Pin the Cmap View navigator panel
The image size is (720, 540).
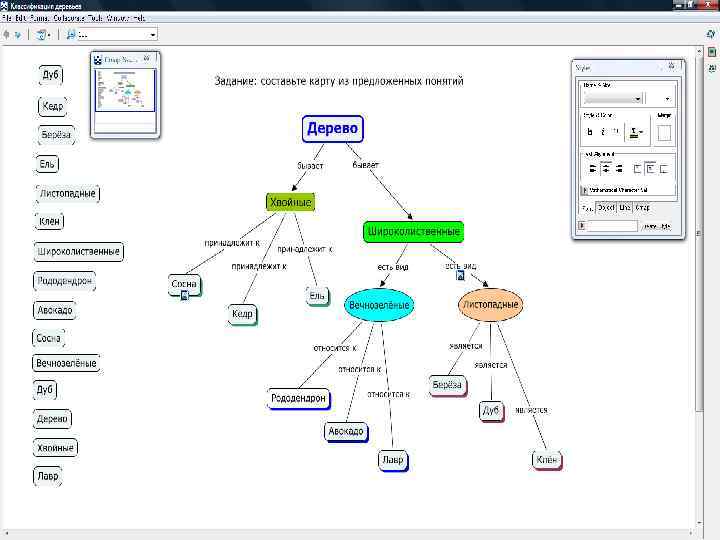tap(147, 59)
